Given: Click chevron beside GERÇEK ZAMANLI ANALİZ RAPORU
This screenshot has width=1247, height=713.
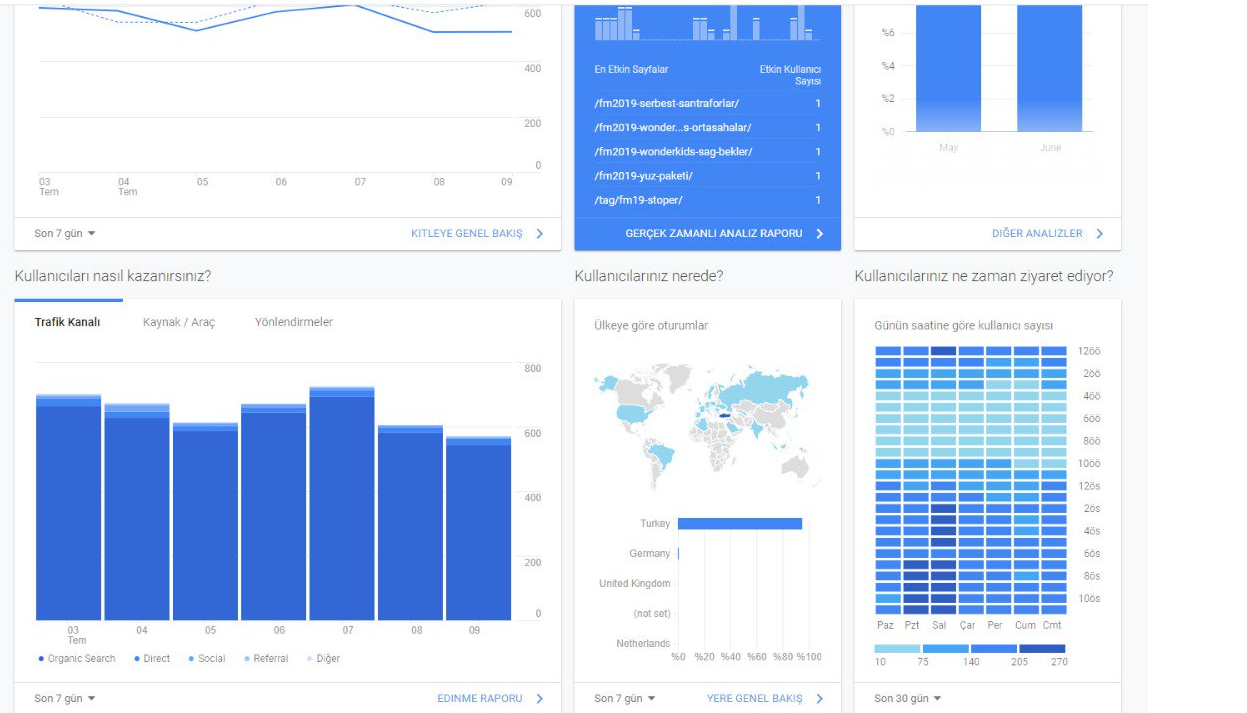Looking at the screenshot, I should coord(820,233).
